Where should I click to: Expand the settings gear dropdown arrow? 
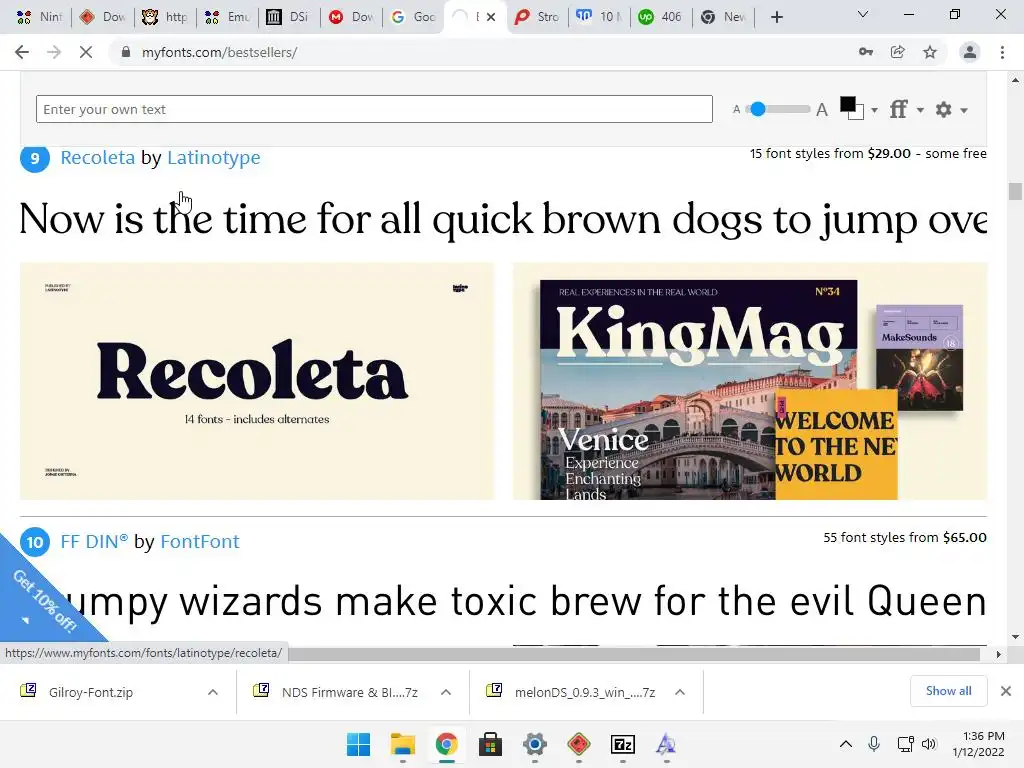click(x=964, y=110)
